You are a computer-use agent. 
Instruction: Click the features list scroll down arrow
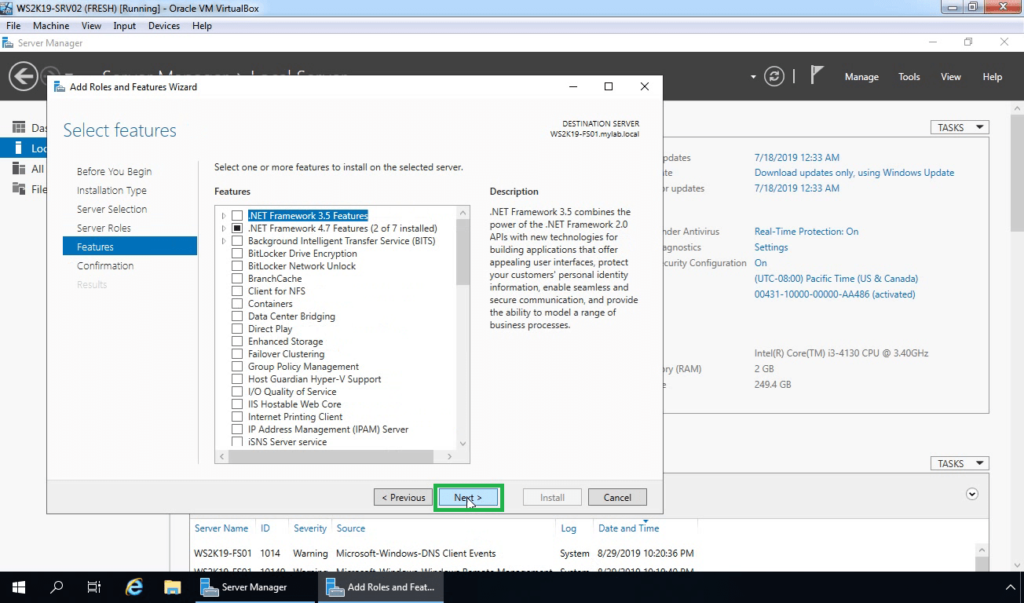tap(462, 444)
